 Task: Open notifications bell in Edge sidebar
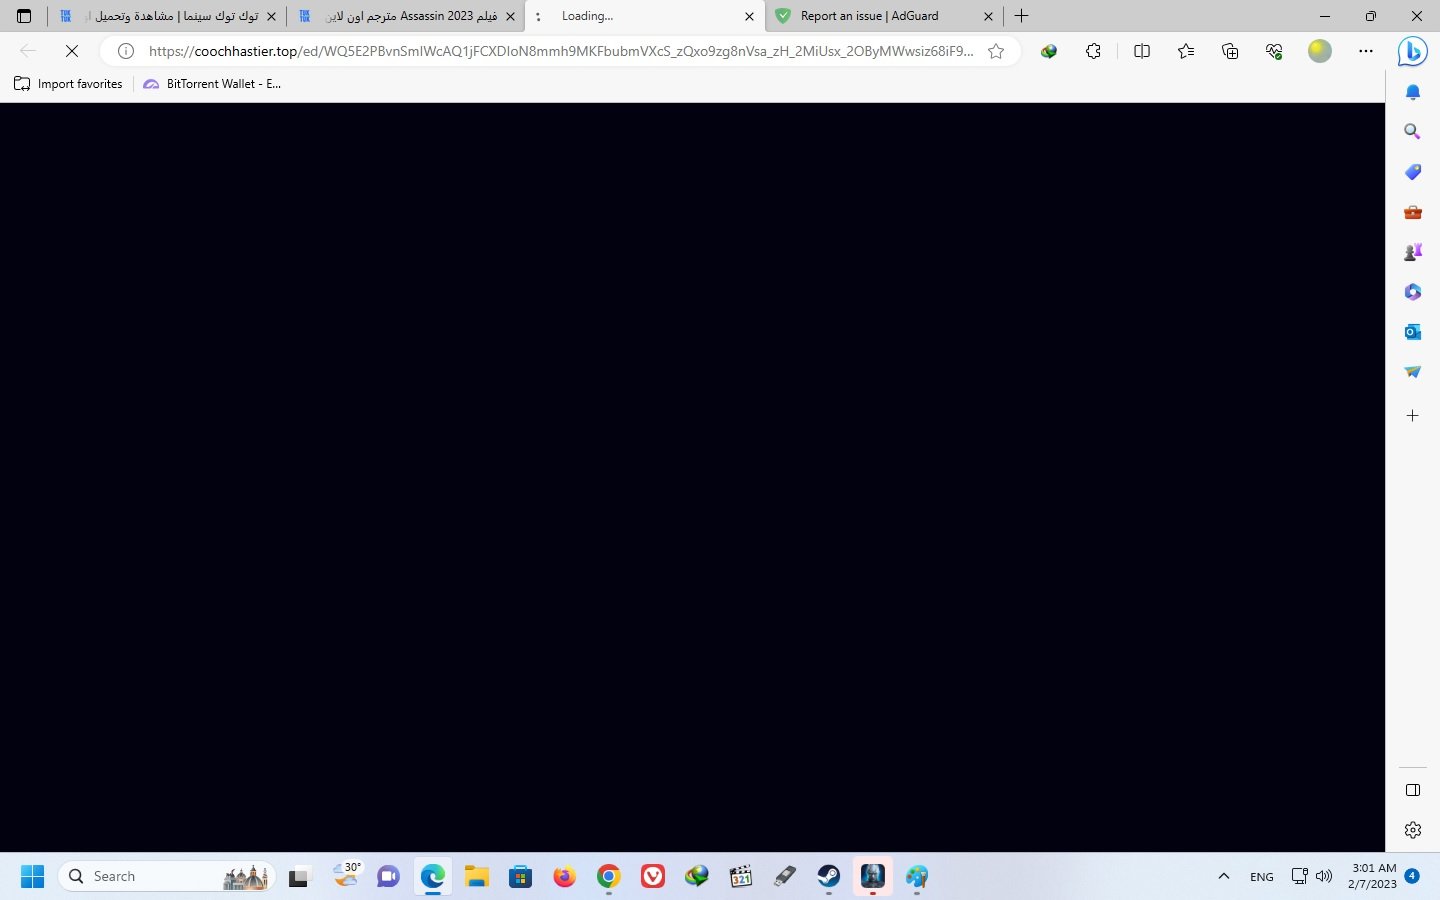tap(1412, 91)
